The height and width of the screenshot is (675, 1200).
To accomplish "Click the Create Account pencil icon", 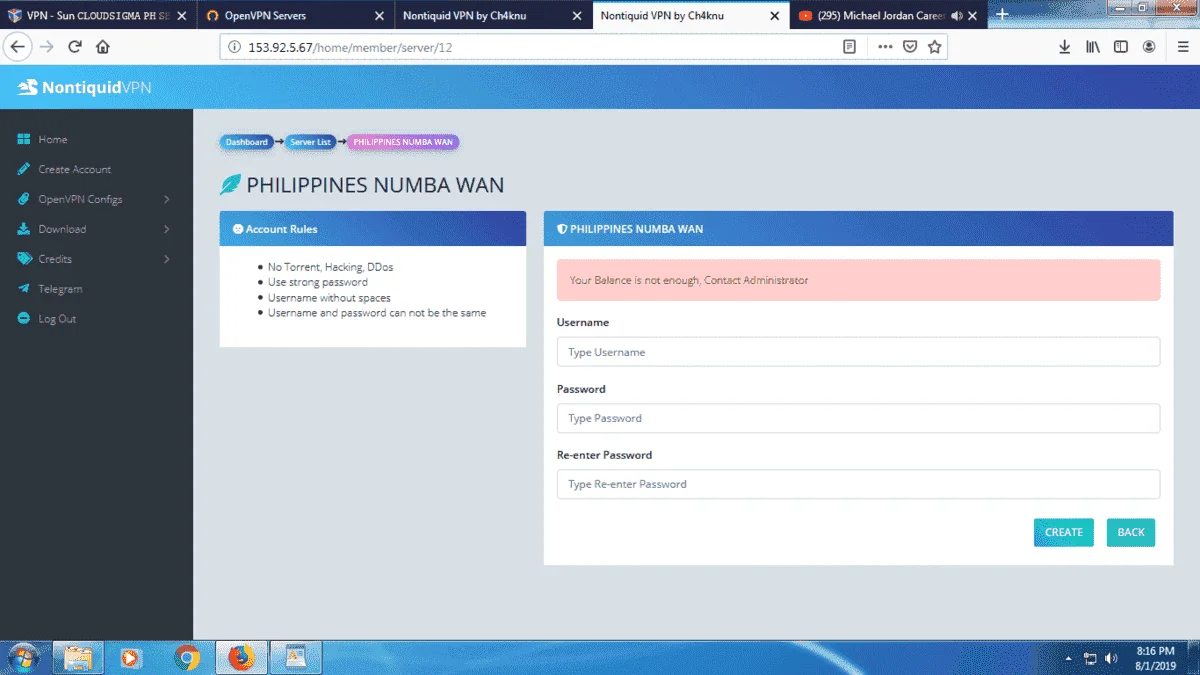I will (x=24, y=170).
